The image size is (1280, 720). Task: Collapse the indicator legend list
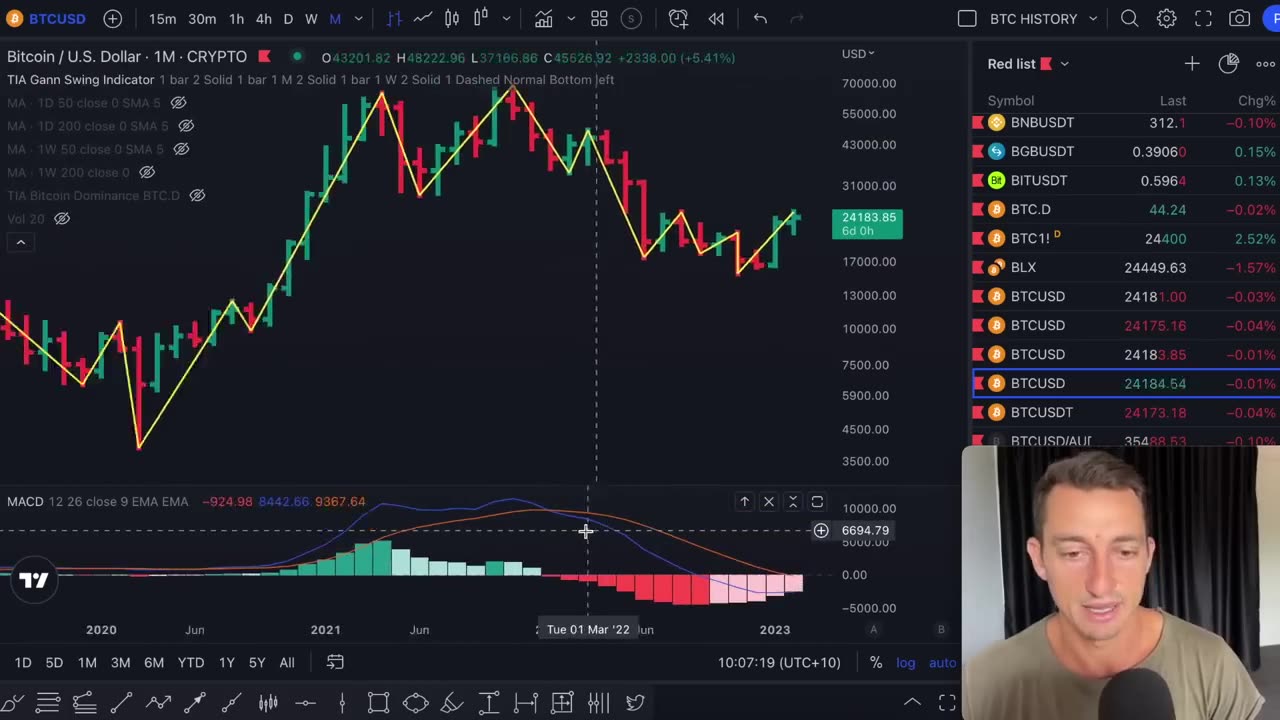tap(20, 242)
